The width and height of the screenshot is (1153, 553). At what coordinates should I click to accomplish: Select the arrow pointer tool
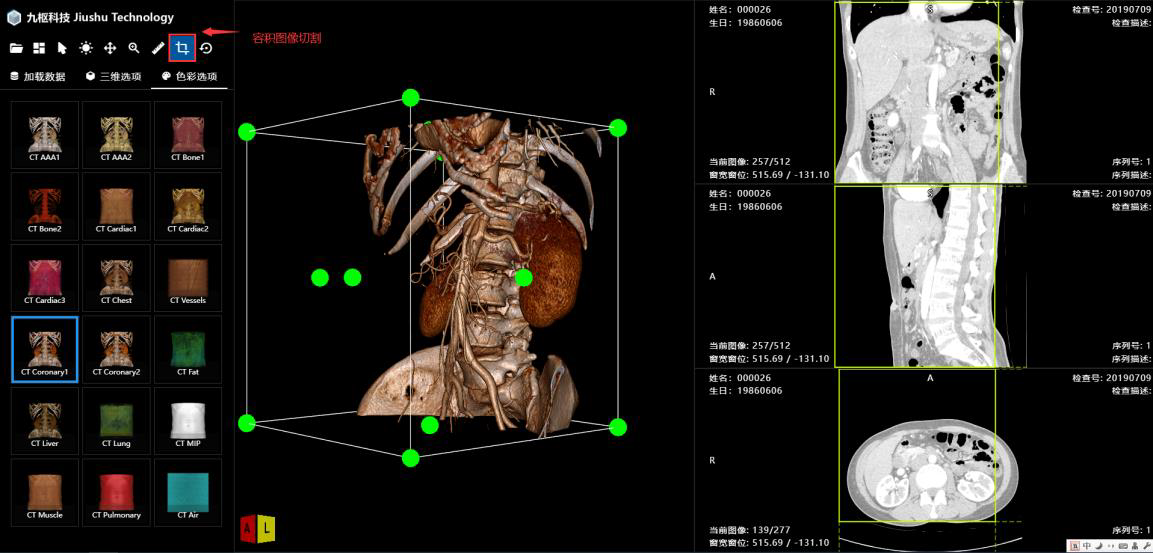click(63, 49)
